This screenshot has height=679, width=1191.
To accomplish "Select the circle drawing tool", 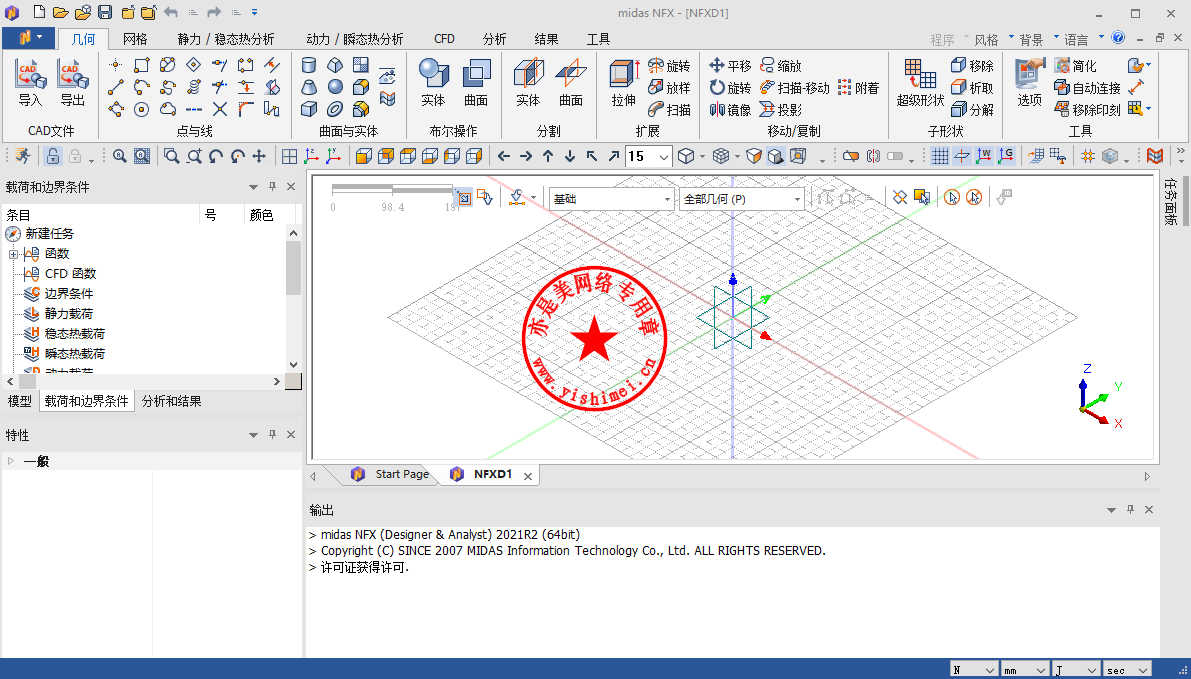I will tap(142, 109).
